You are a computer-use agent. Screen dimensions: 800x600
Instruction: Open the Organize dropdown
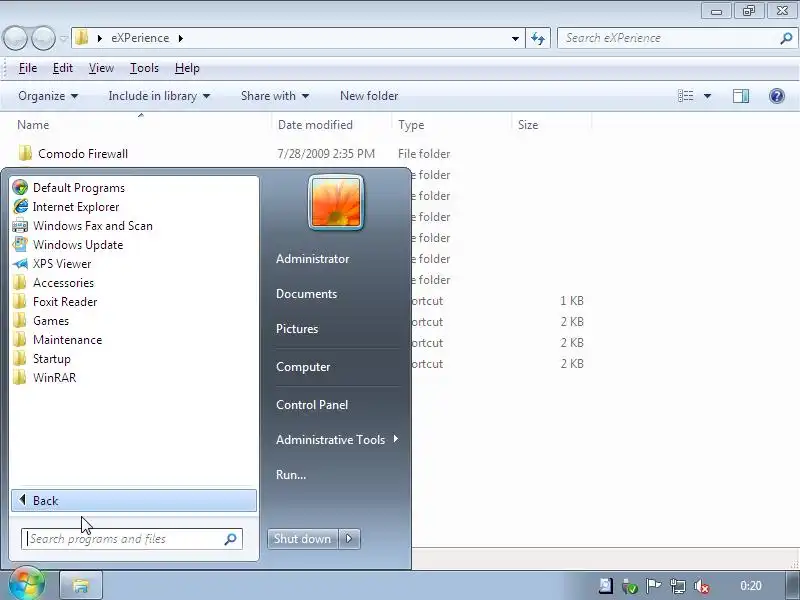click(x=48, y=96)
